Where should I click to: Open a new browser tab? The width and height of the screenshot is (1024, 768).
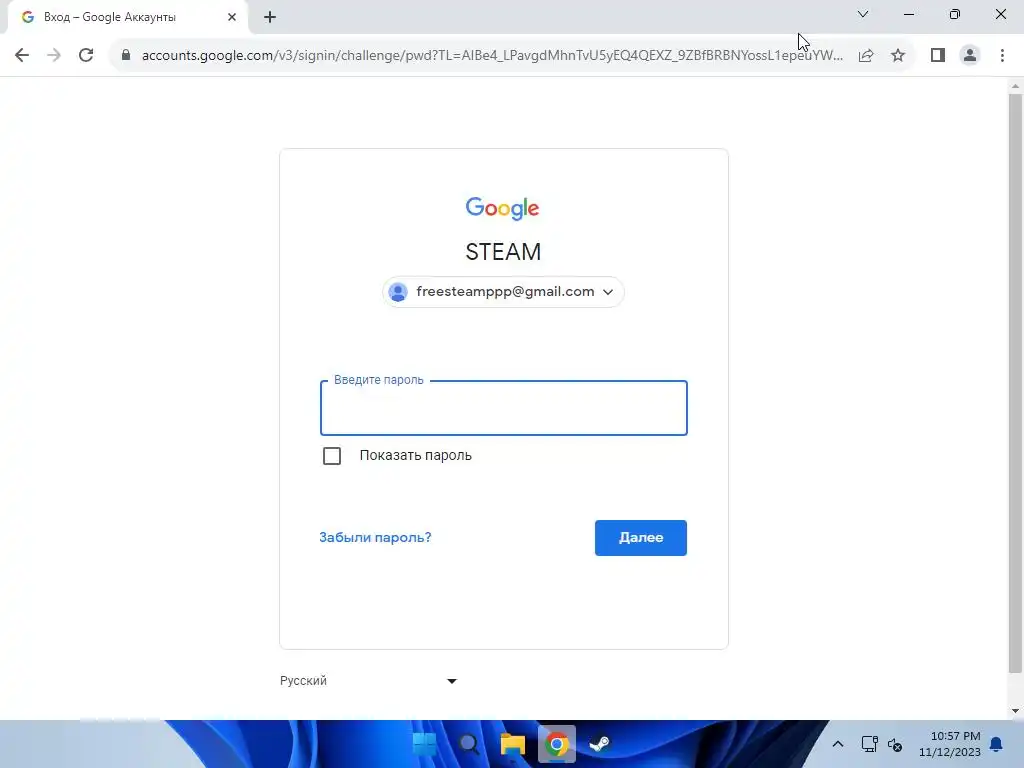270,17
